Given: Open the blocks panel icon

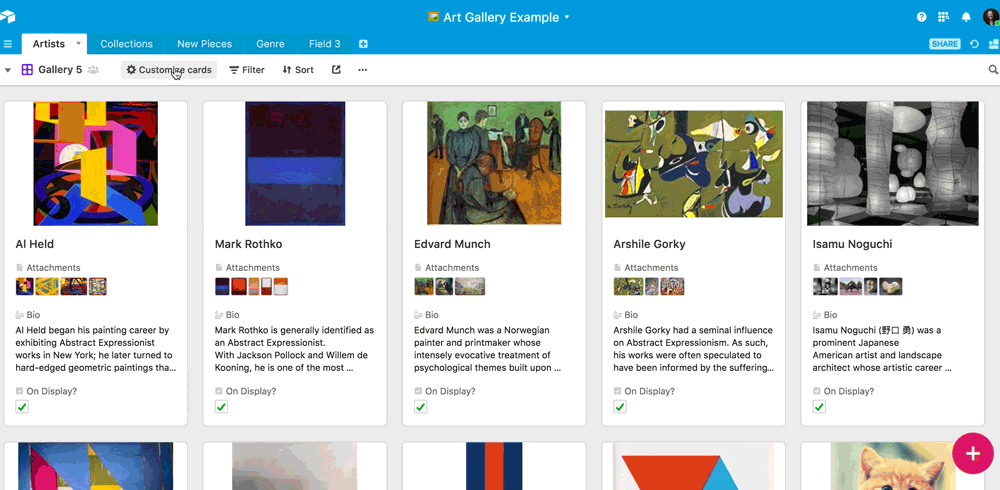Looking at the screenshot, I should tap(993, 44).
